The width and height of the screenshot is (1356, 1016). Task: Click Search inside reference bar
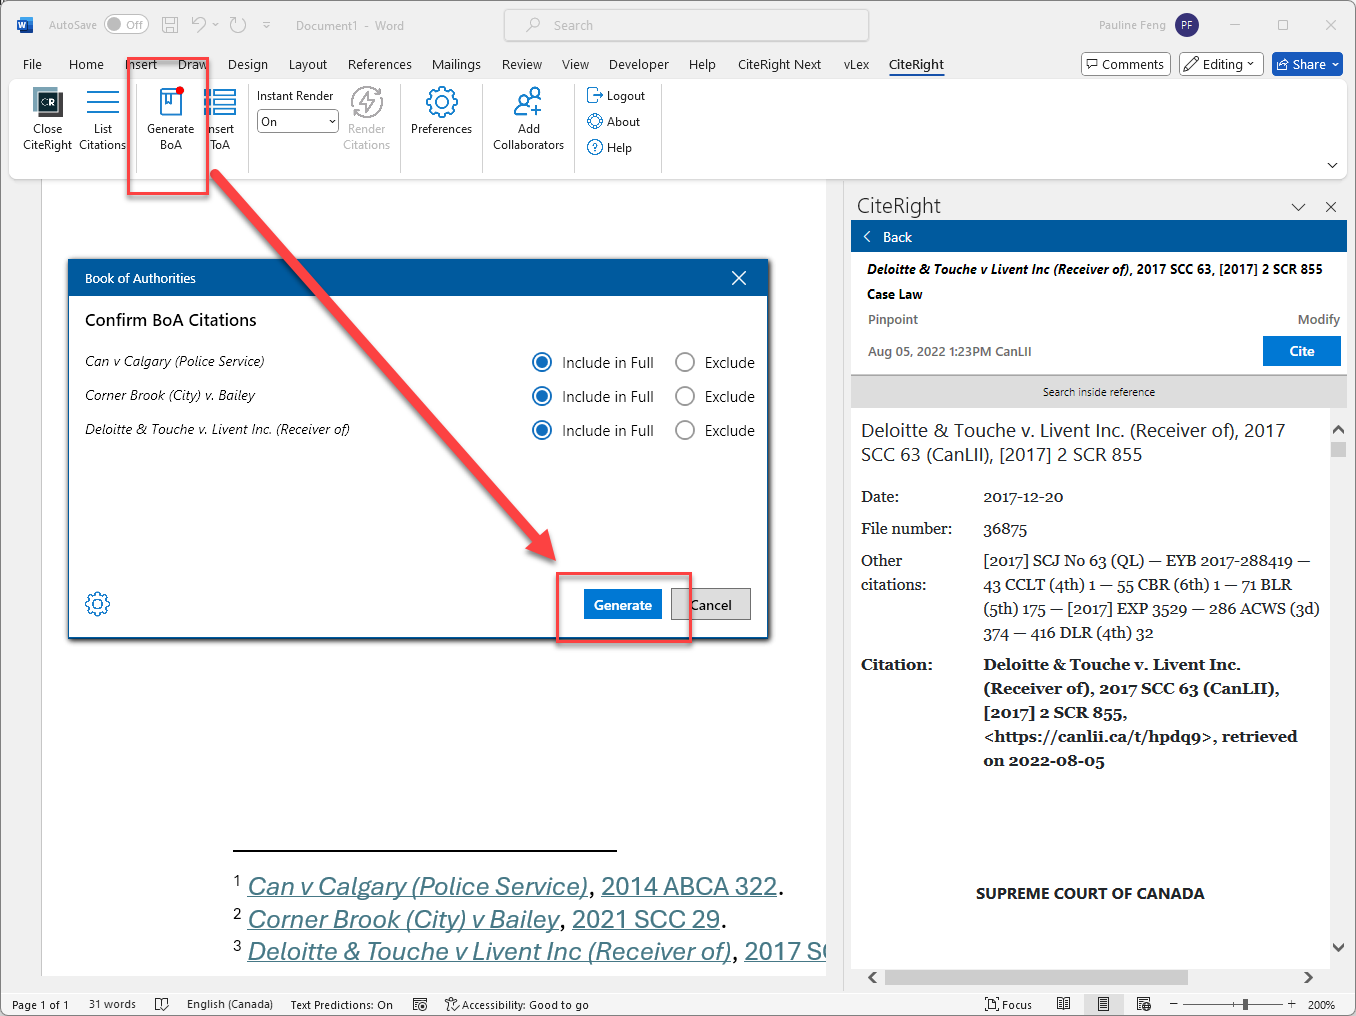click(x=1098, y=392)
